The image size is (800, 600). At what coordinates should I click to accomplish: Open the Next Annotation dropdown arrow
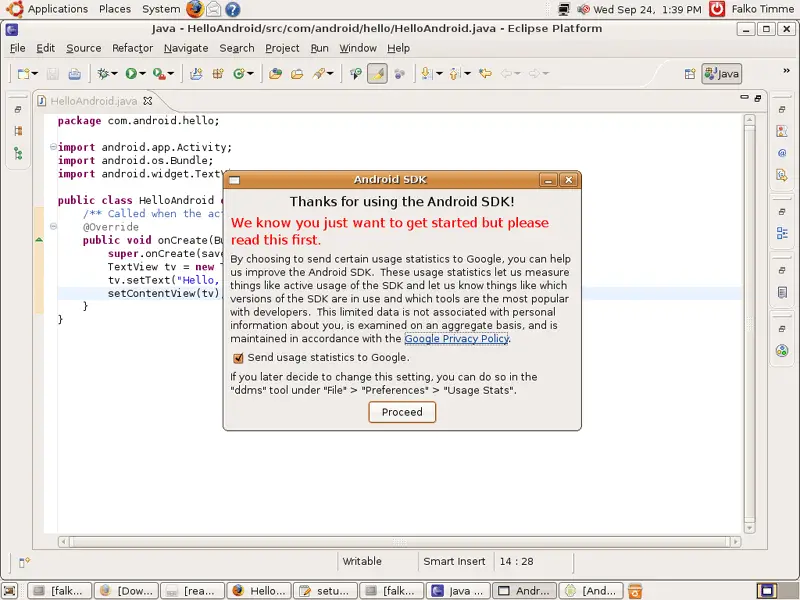[439, 74]
